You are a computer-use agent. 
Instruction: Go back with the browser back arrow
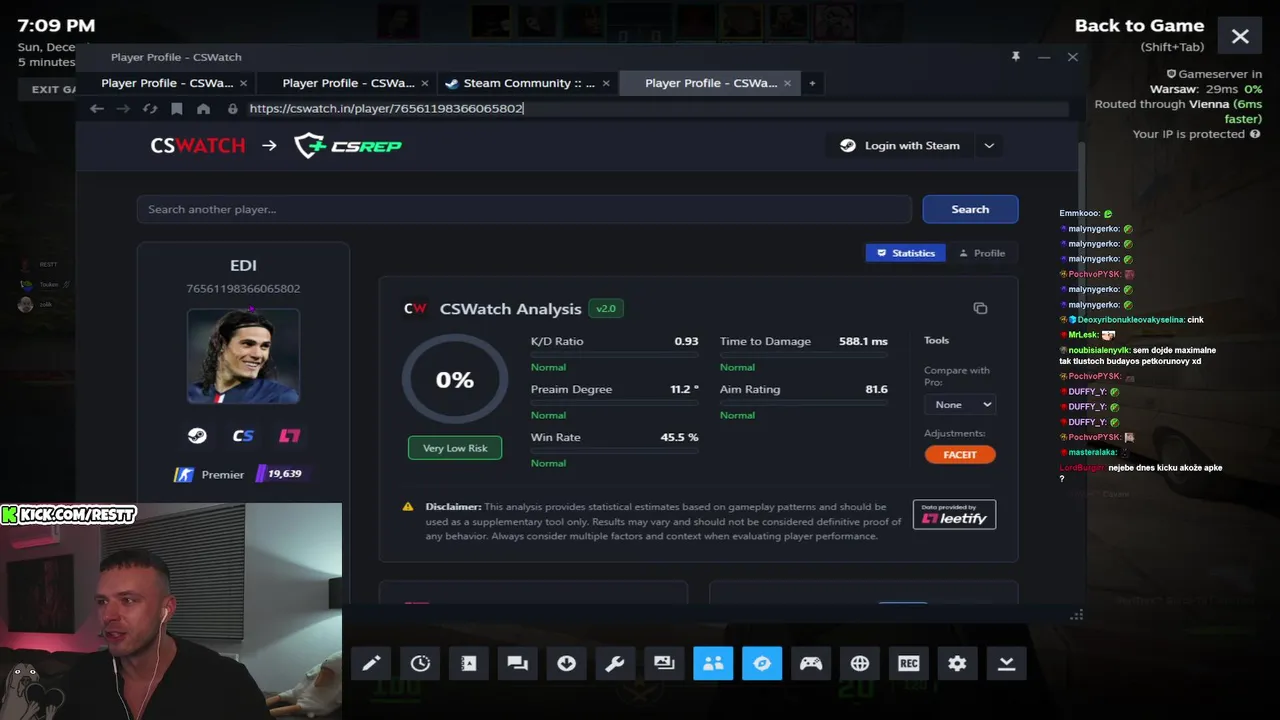click(x=97, y=108)
